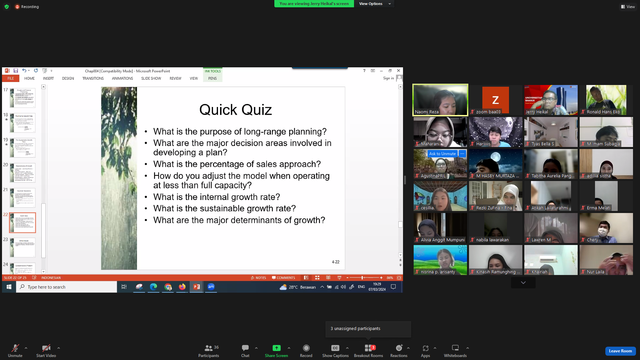Open Google Chrome from taskbar
Image resolution: width=640 pixels, height=360 pixels.
tap(168, 287)
